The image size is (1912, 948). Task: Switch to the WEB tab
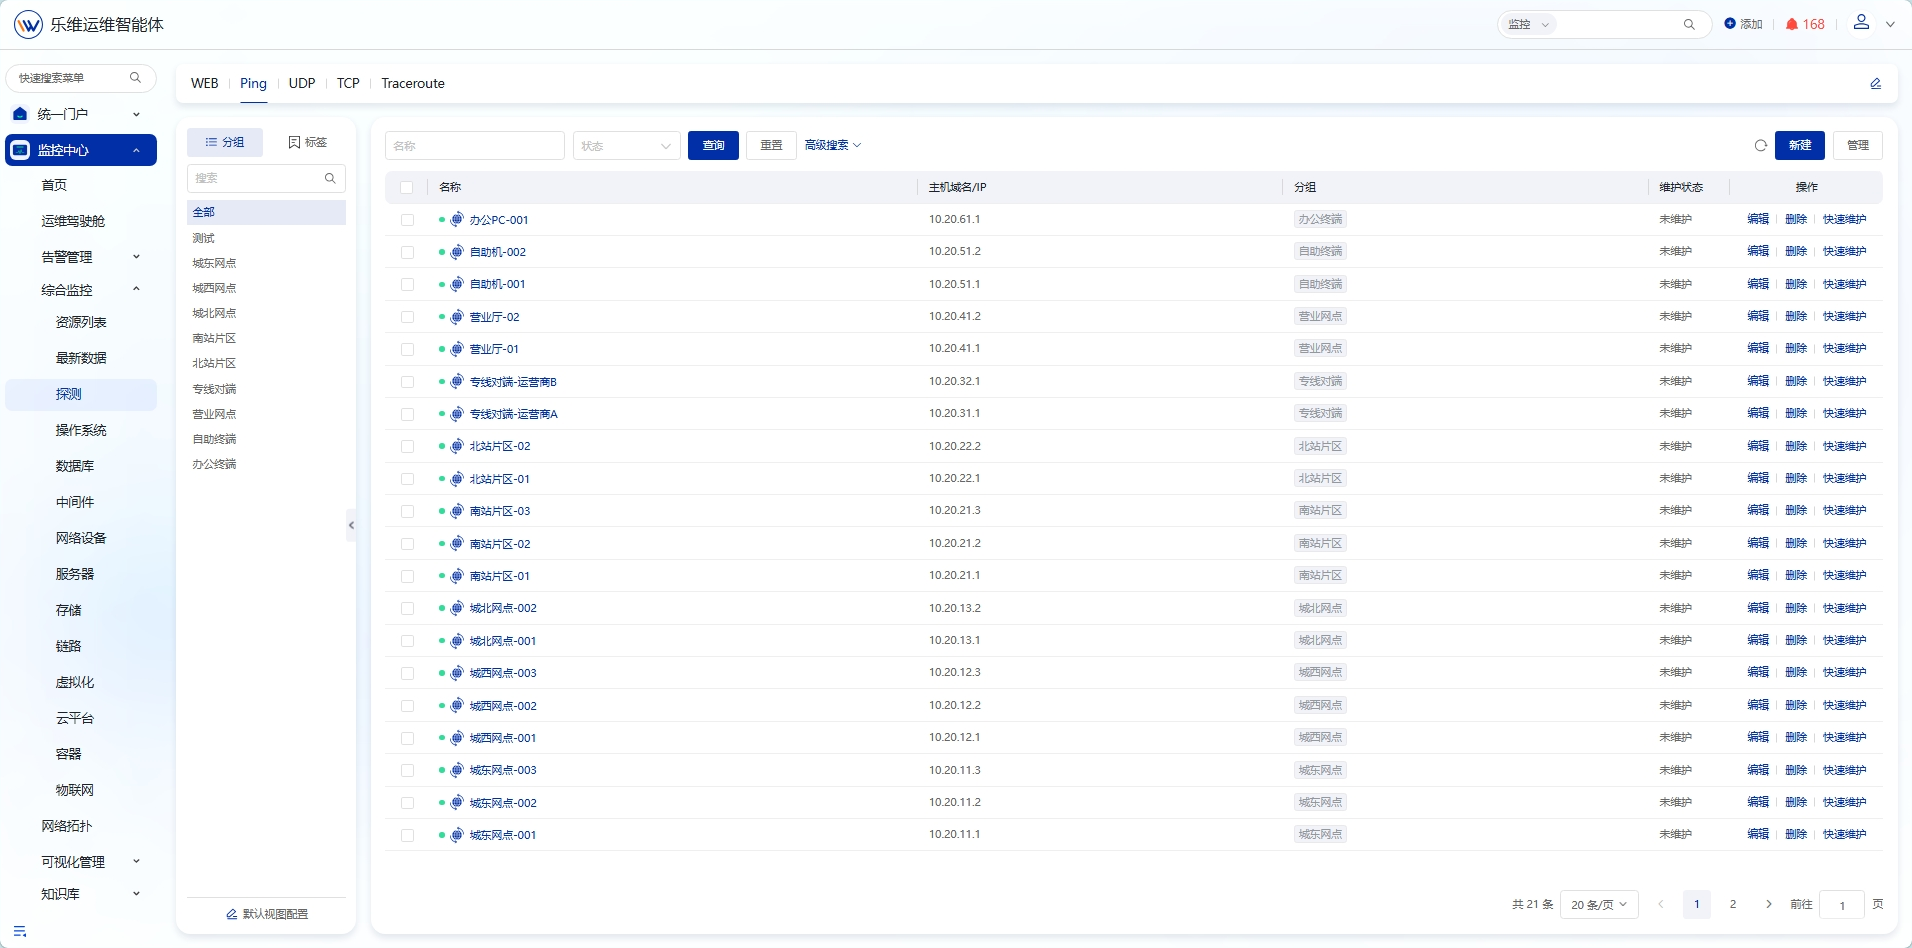(204, 84)
